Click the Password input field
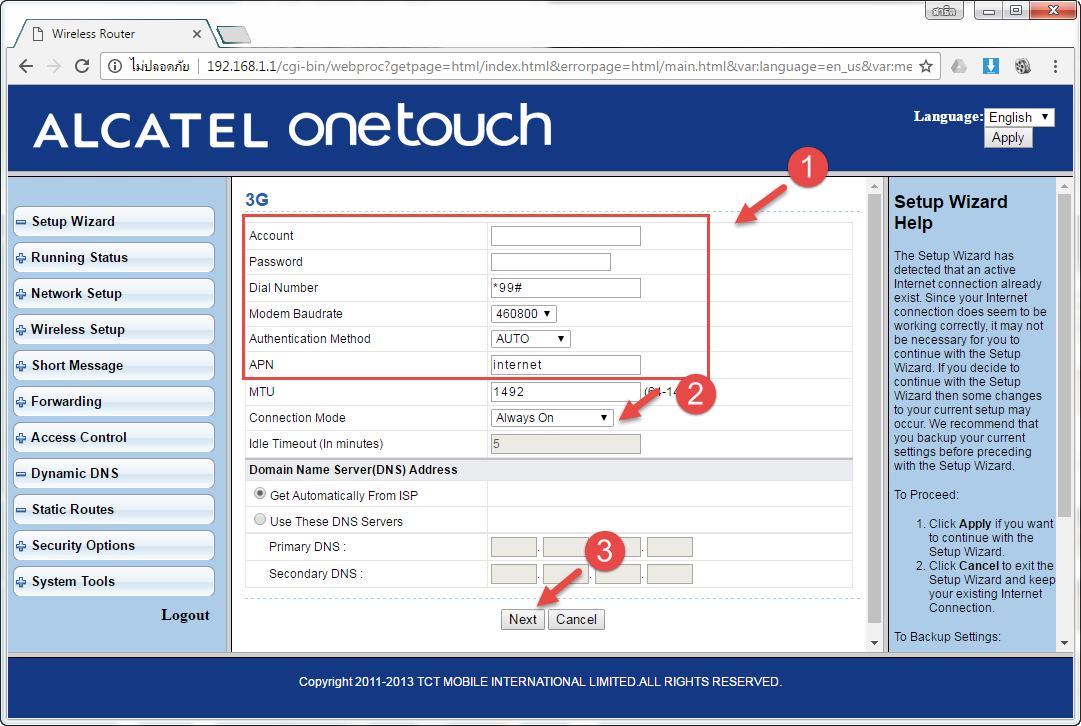Image resolution: width=1081 pixels, height=726 pixels. pos(551,262)
